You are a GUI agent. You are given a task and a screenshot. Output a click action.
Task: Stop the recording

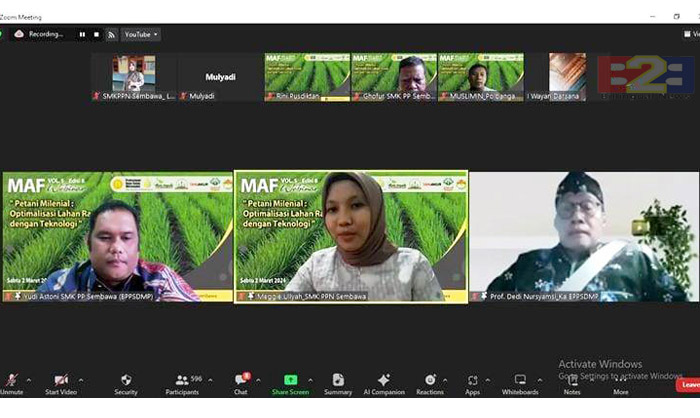(x=96, y=34)
